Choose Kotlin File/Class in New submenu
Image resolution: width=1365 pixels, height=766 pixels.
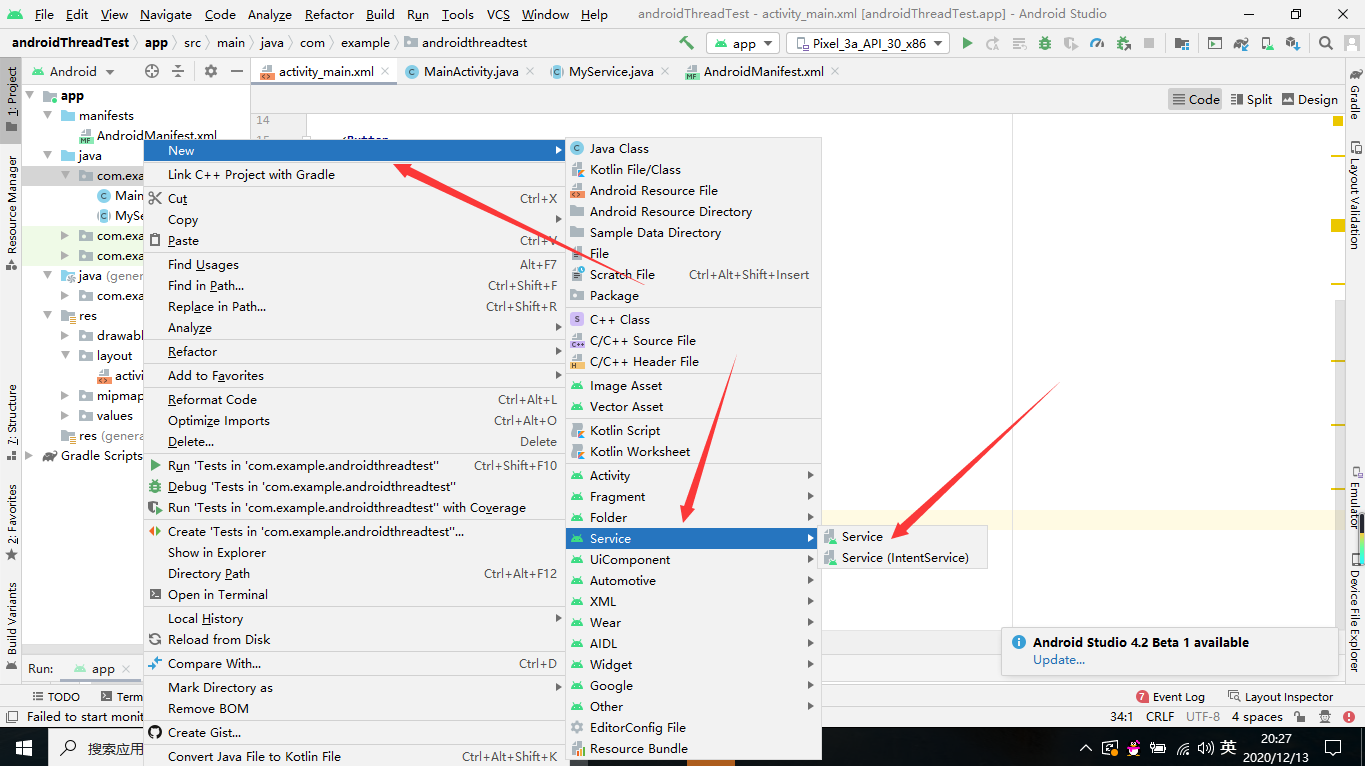693,169
